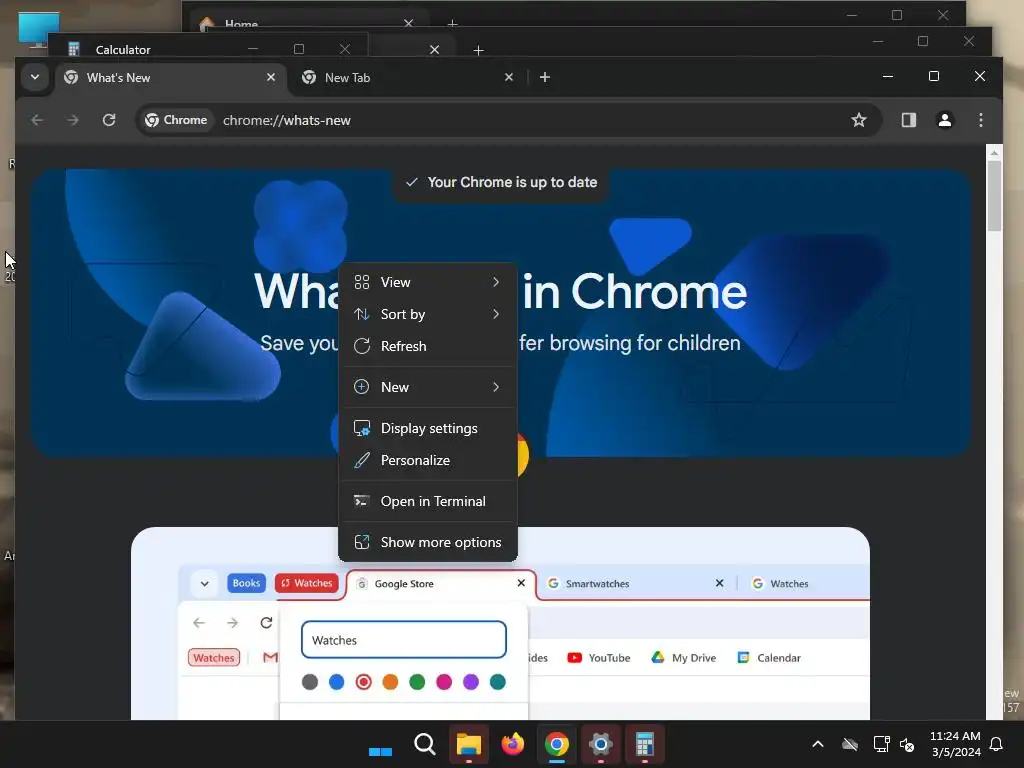Open the notifications bell
Screen dimensions: 1024x768
point(997,744)
